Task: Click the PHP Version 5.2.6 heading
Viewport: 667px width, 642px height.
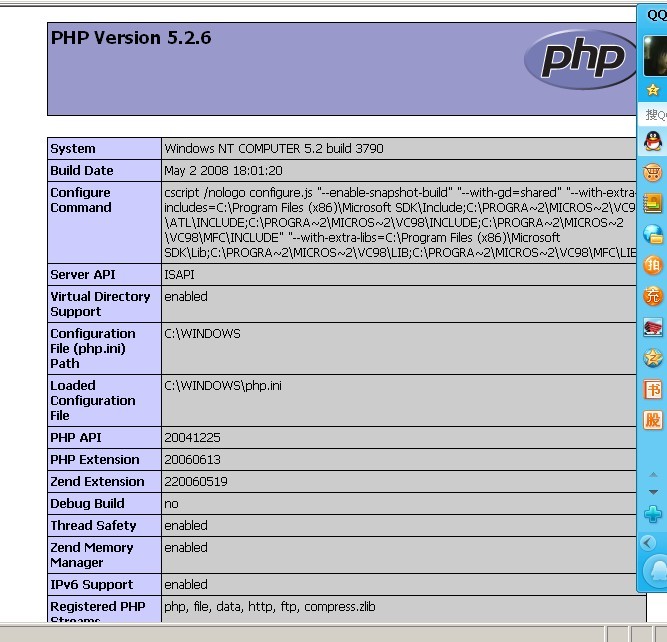Action: [131, 38]
